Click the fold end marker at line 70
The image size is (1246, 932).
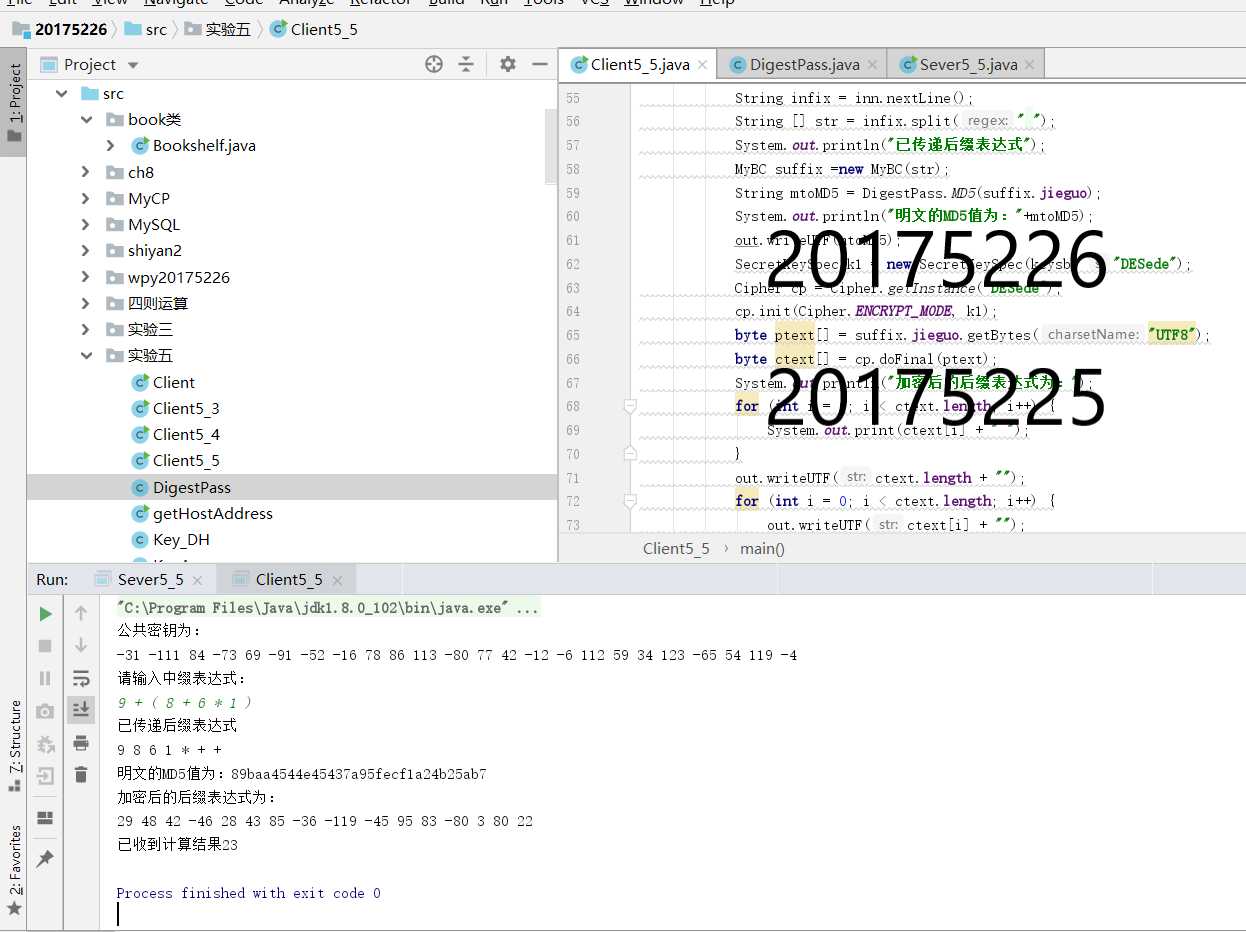[630, 453]
